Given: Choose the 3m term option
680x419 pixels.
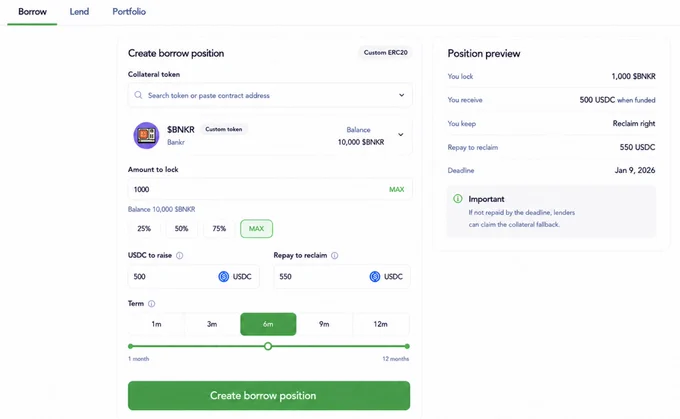Looking at the screenshot, I should [x=212, y=324].
